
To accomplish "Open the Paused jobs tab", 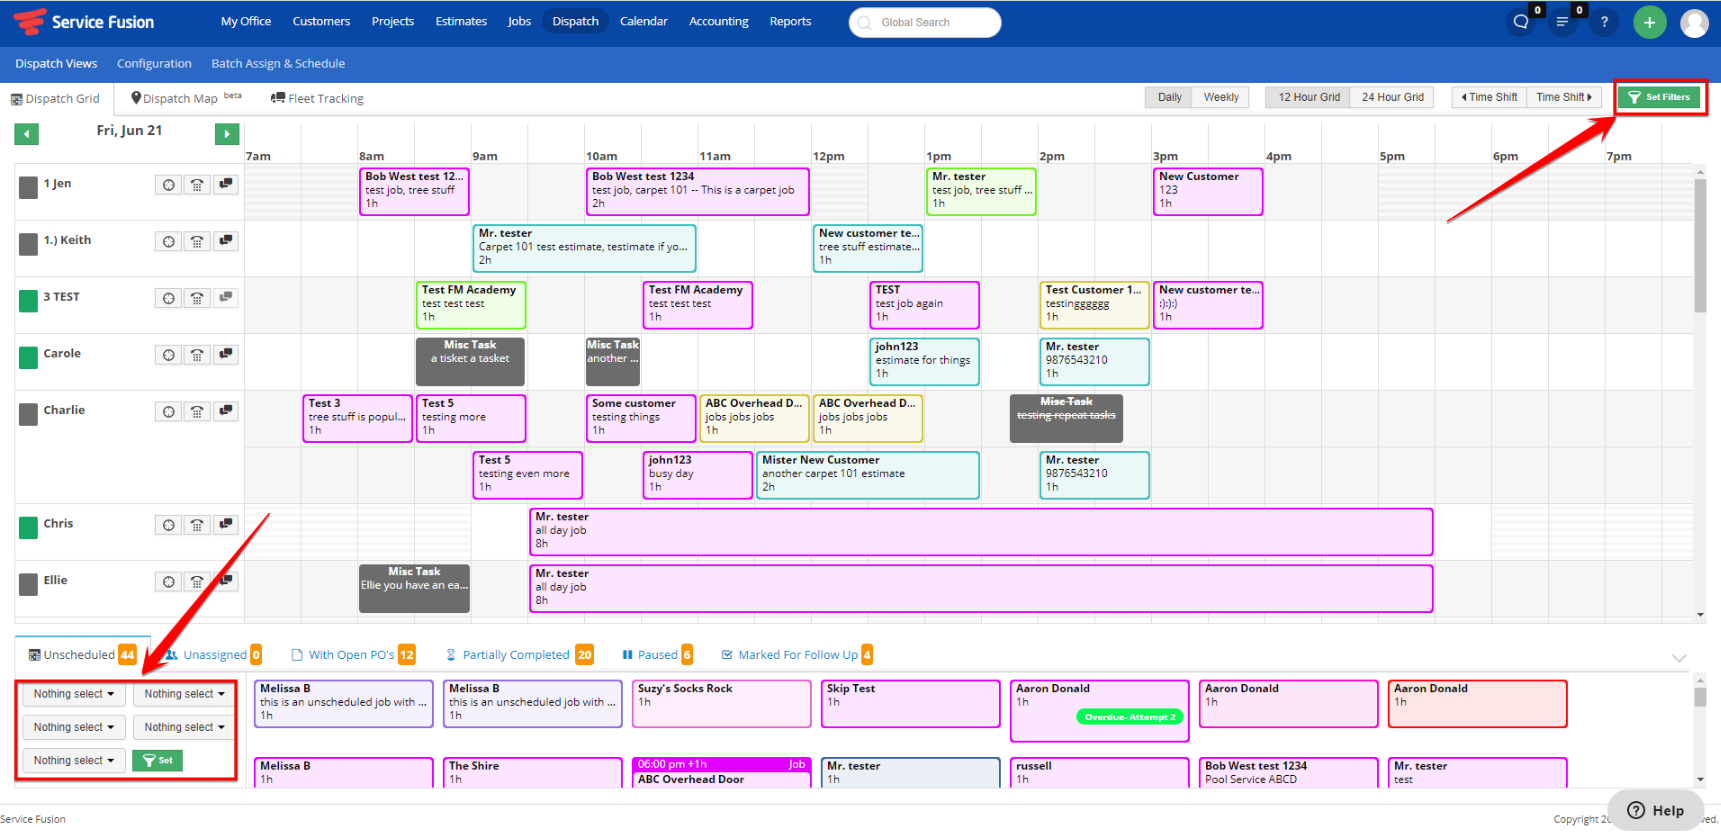I will tap(657, 655).
